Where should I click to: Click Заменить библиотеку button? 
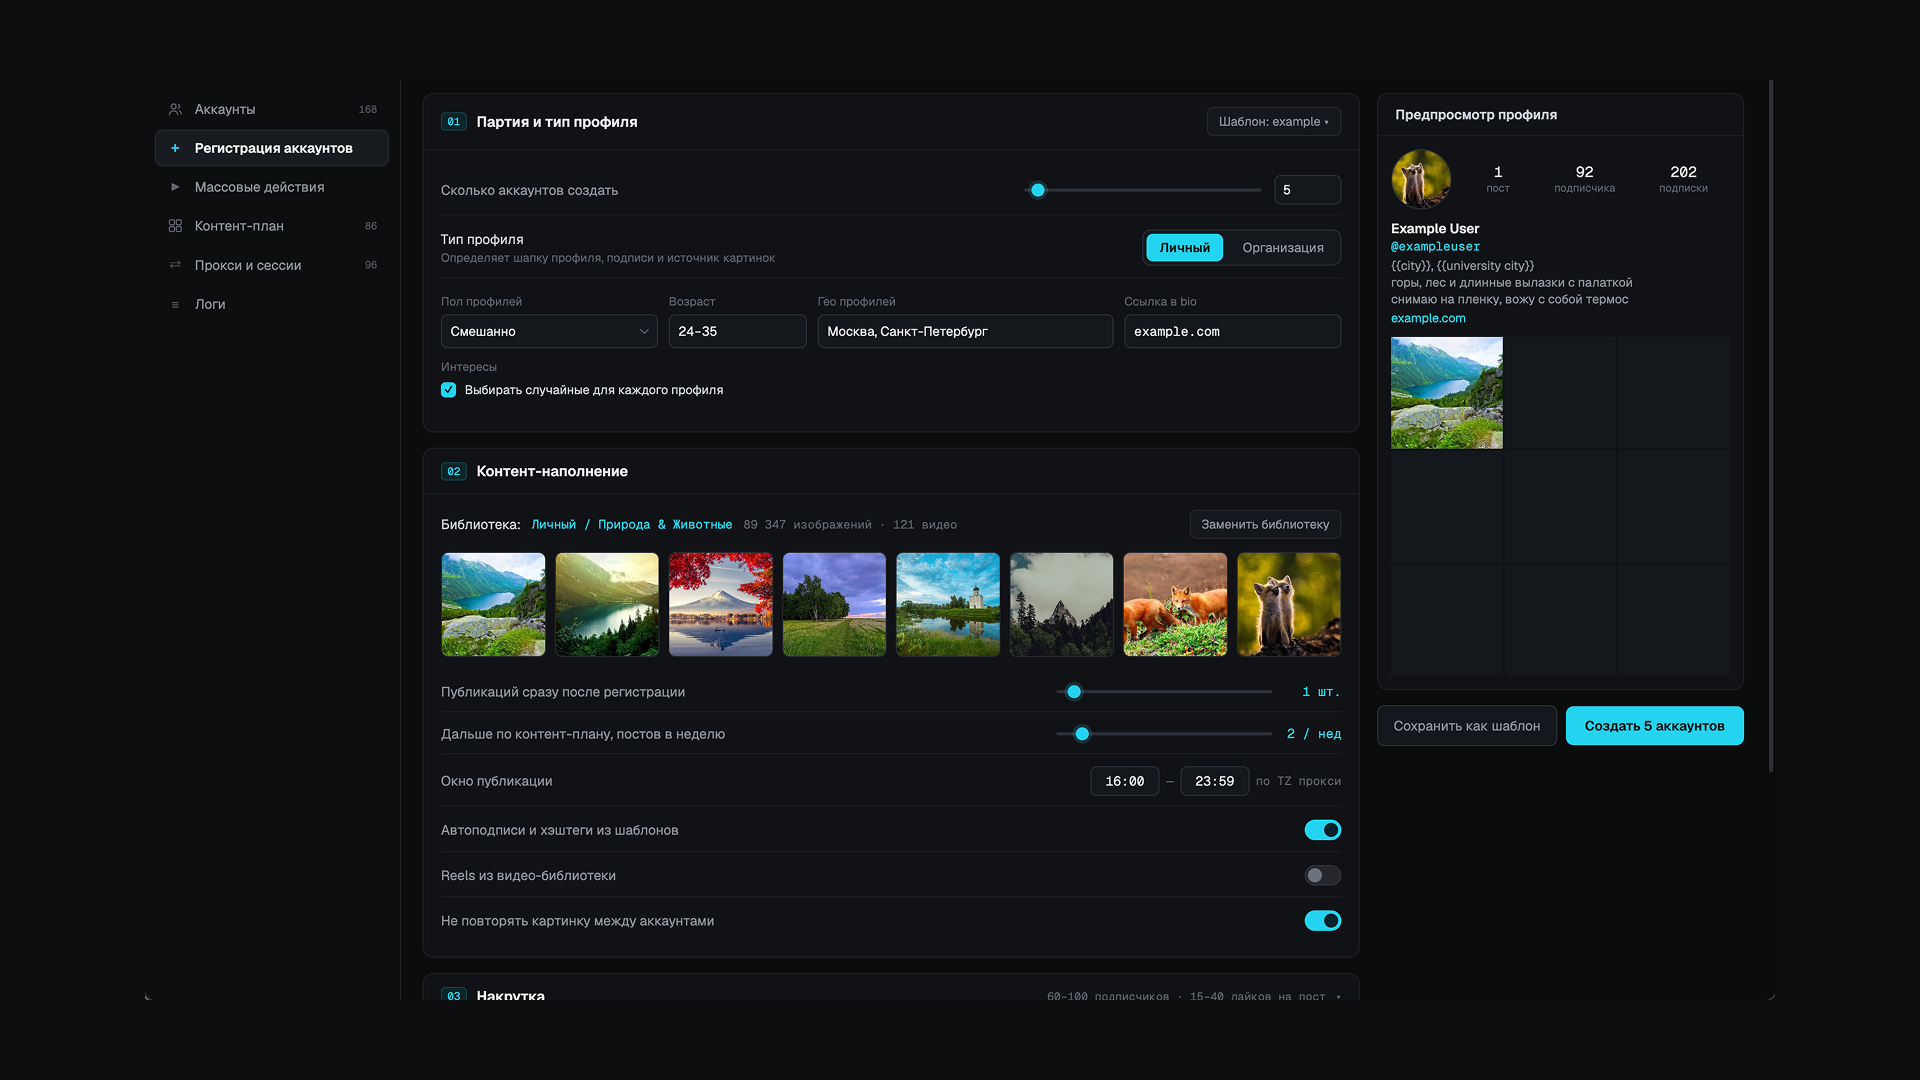[x=1265, y=524]
